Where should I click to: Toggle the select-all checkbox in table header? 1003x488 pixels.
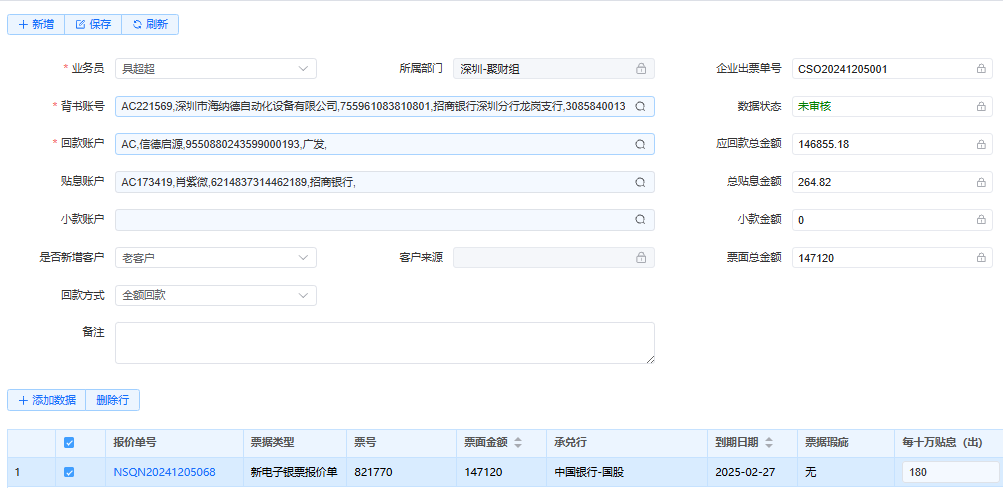pos(69,443)
